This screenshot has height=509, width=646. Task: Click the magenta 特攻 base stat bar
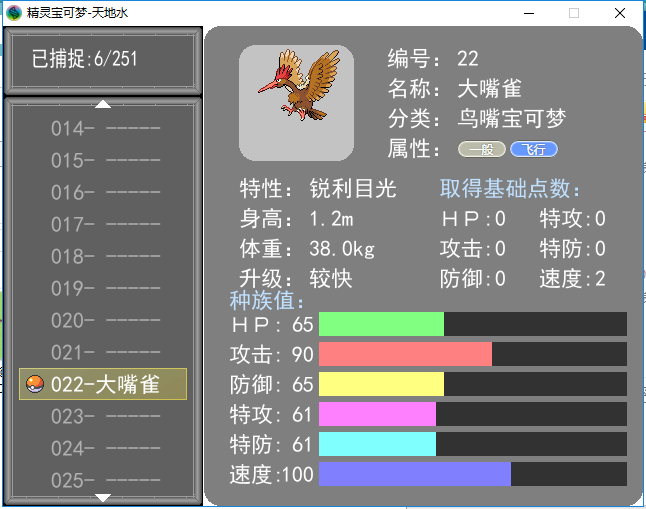point(377,414)
